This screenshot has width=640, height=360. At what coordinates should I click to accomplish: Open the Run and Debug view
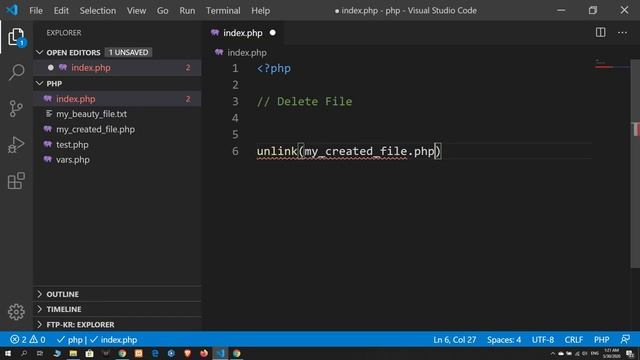pyautogui.click(x=16, y=144)
